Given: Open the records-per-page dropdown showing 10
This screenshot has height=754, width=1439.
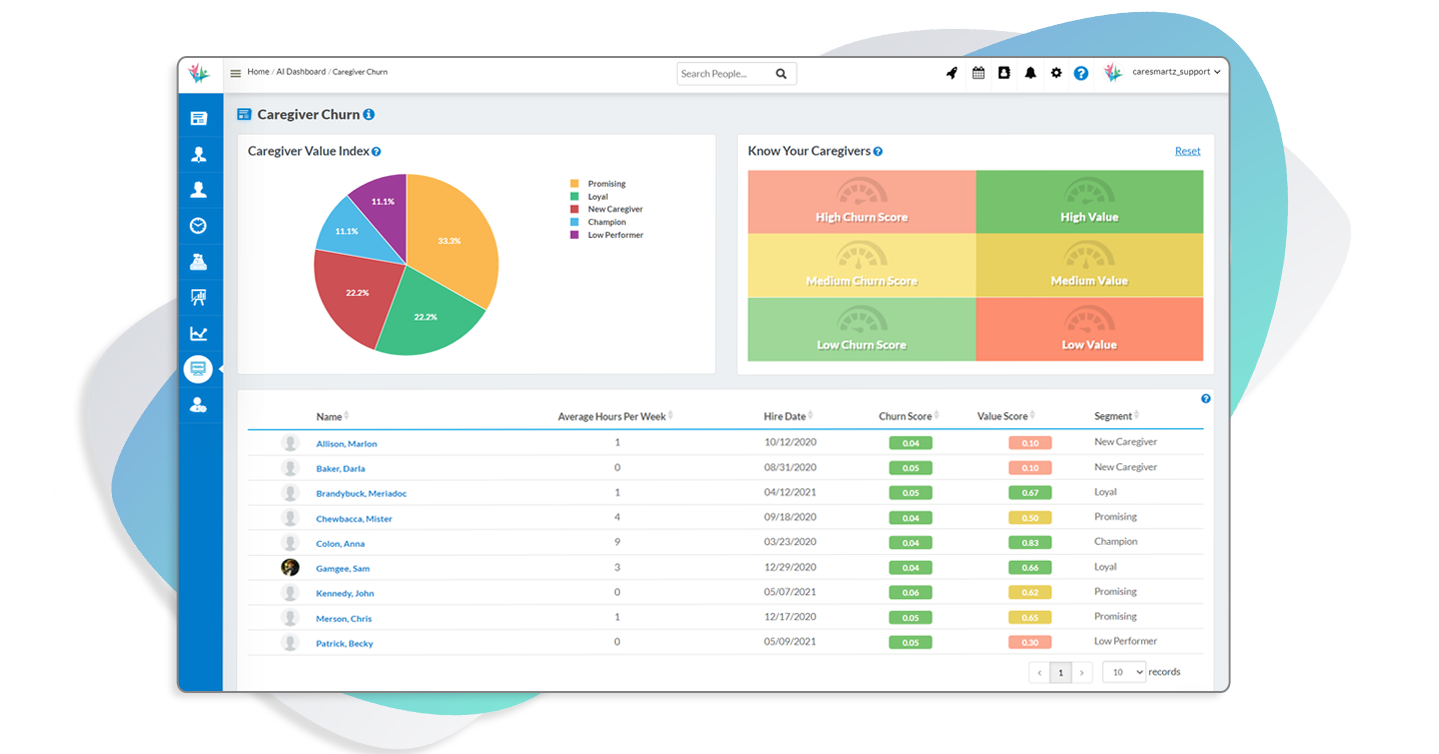Looking at the screenshot, I should 1122,671.
